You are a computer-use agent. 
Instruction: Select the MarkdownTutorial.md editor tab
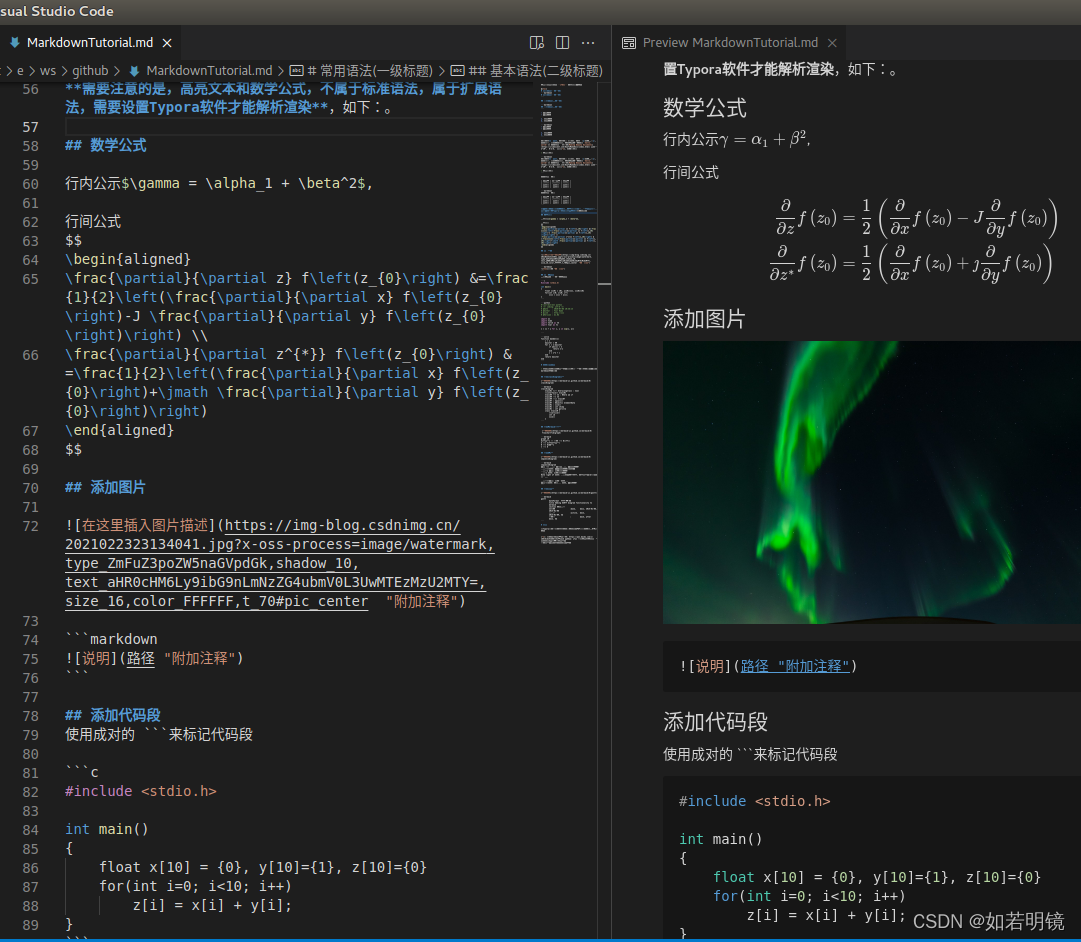click(90, 43)
